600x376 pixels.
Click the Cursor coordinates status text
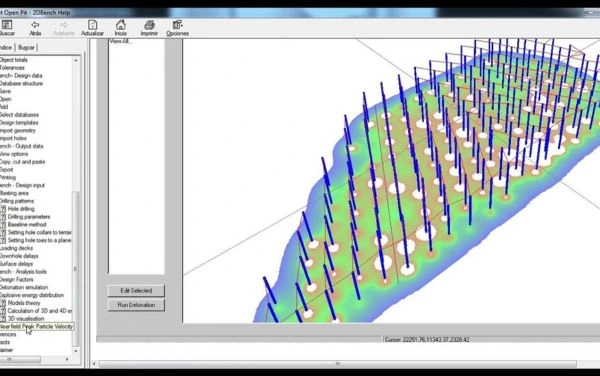pyautogui.click(x=427, y=340)
